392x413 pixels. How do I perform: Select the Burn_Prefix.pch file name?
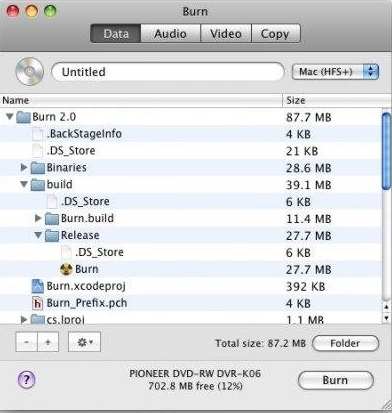coord(87,303)
